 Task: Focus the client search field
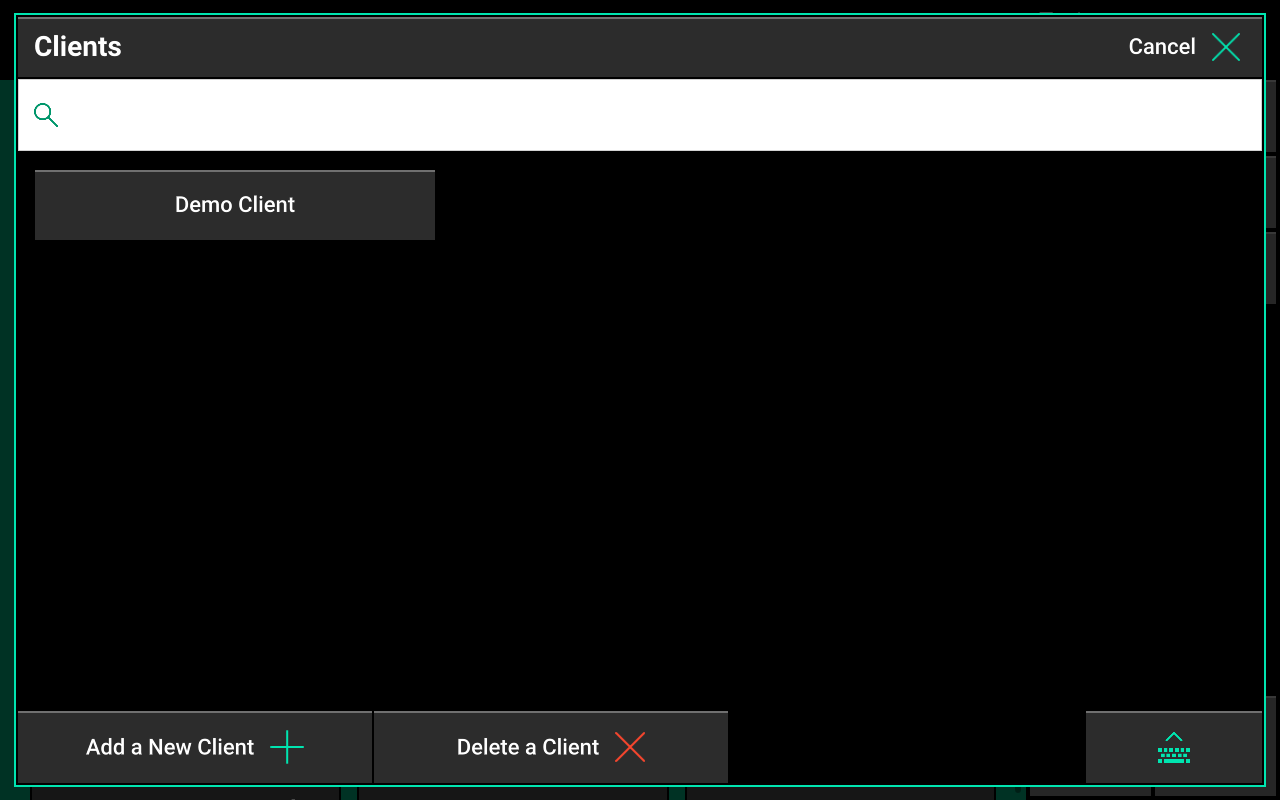[640, 115]
